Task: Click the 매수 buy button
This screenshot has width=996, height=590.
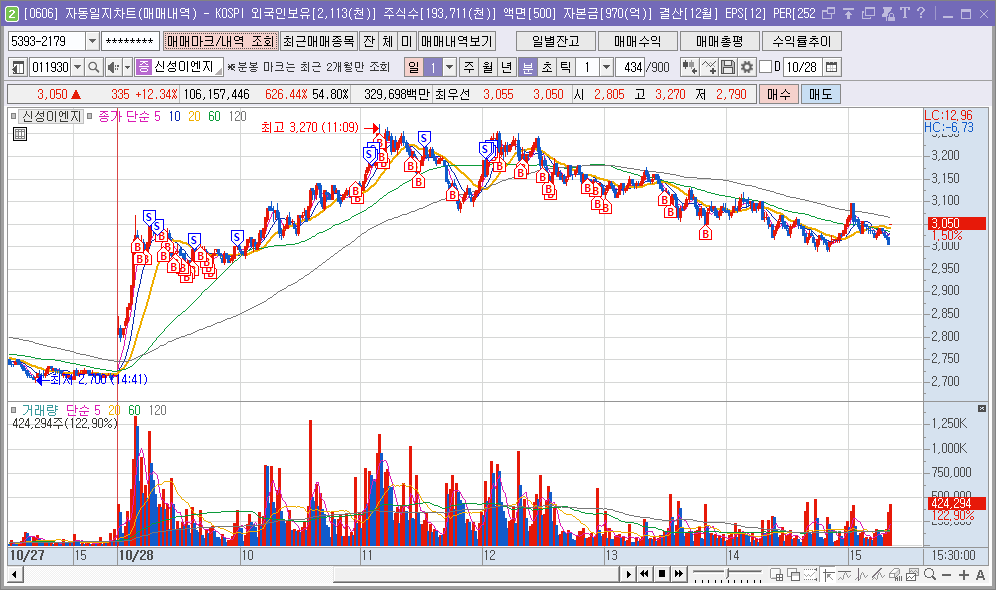Action: [x=779, y=95]
